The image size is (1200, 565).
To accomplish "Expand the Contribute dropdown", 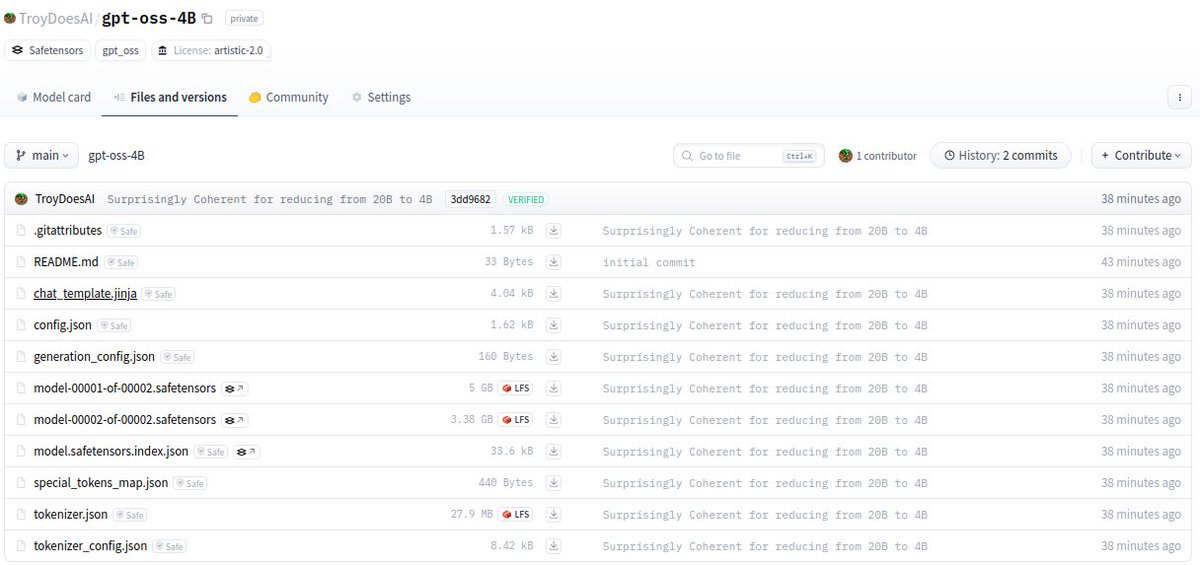I will point(1141,155).
